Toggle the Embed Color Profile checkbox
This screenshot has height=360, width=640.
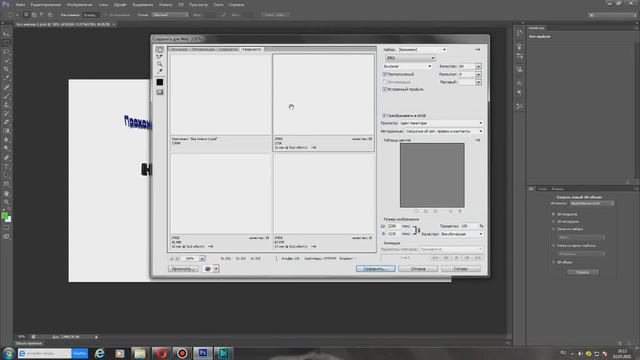[x=384, y=89]
